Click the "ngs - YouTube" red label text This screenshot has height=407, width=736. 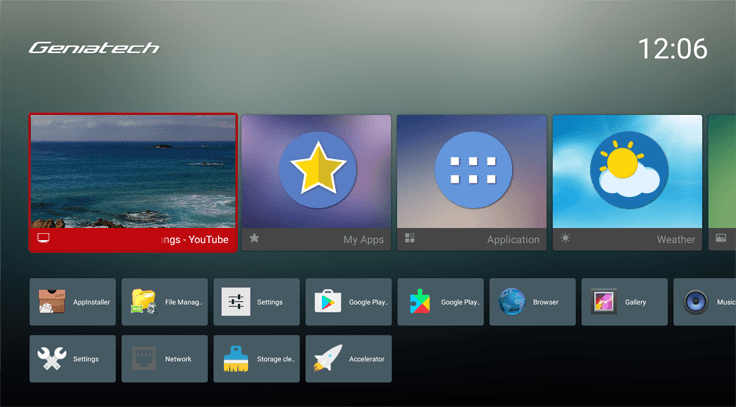(x=194, y=239)
